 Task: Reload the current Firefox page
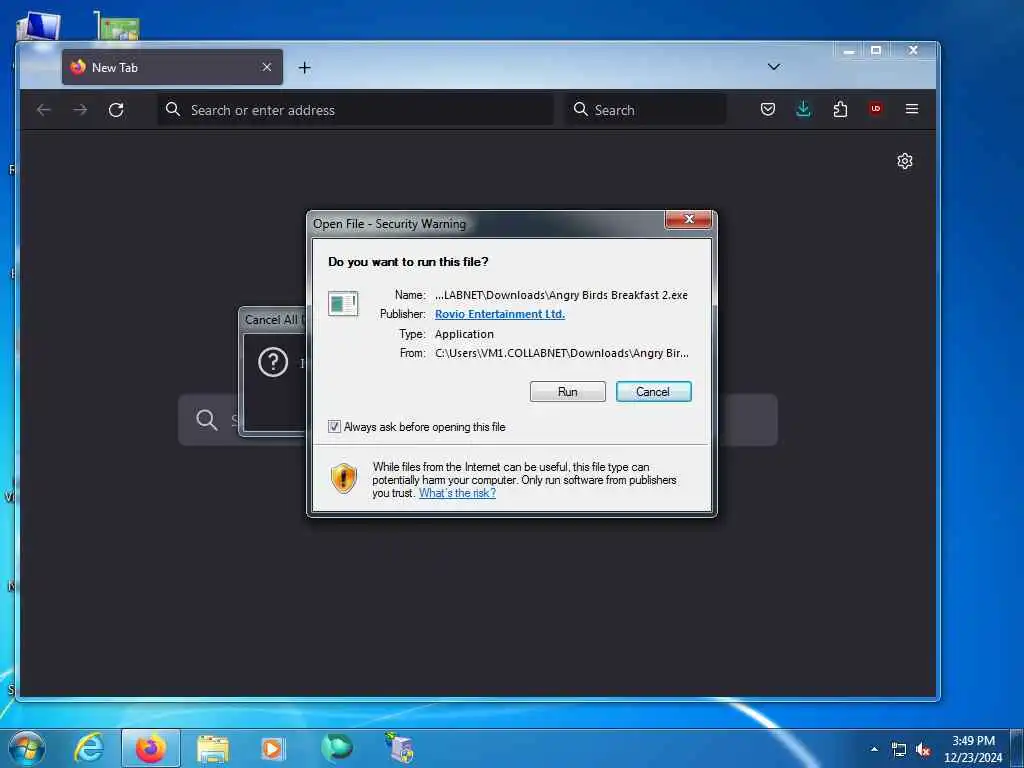coord(116,110)
